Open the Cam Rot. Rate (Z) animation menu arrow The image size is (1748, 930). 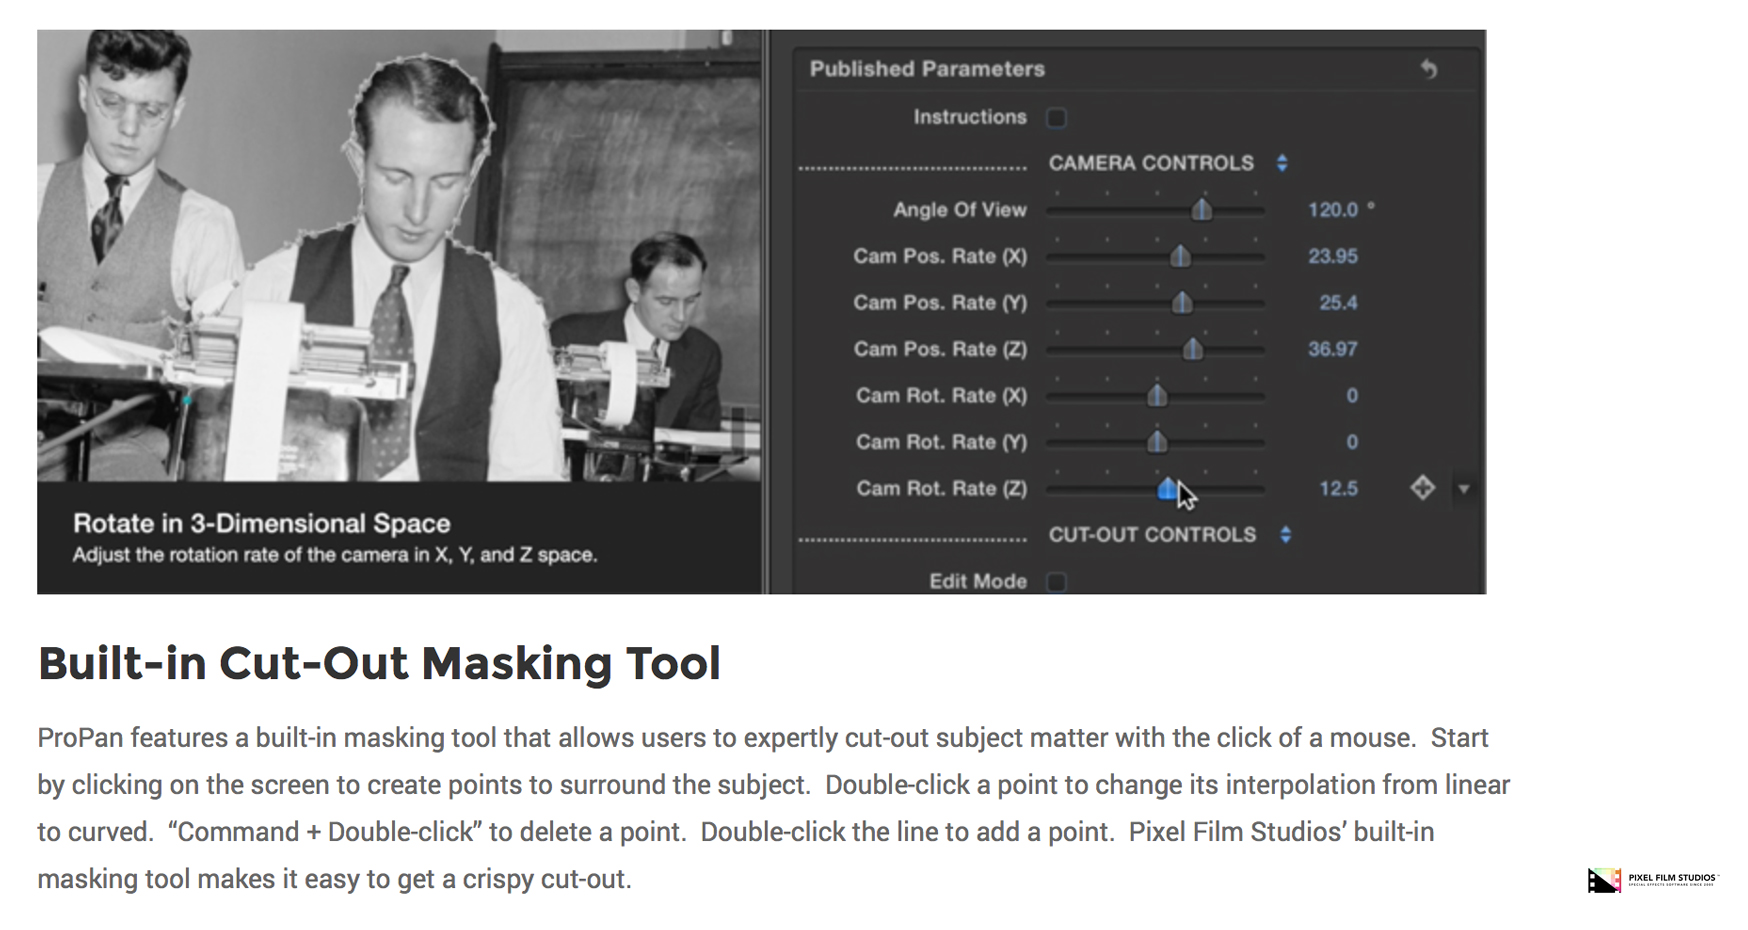tap(1464, 489)
